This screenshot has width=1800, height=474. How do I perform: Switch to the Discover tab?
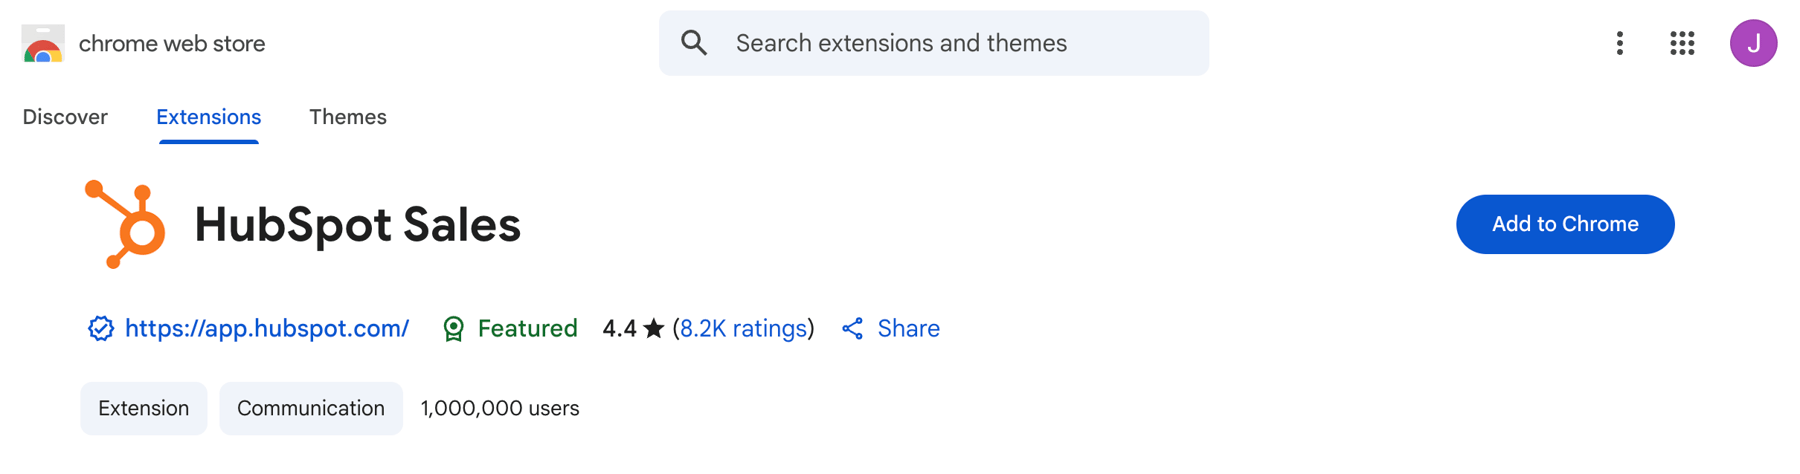click(x=65, y=117)
